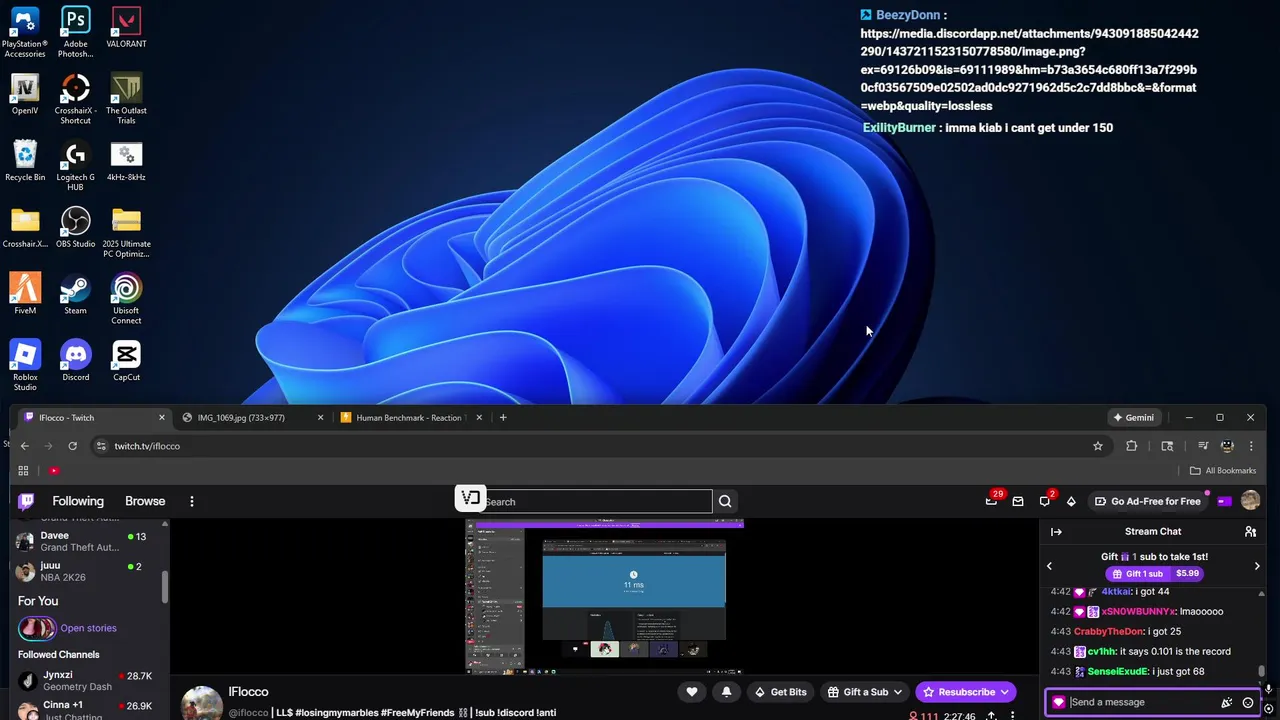Image resolution: width=1280 pixels, height=720 pixels.
Task: Open the Following page
Action: click(x=78, y=501)
